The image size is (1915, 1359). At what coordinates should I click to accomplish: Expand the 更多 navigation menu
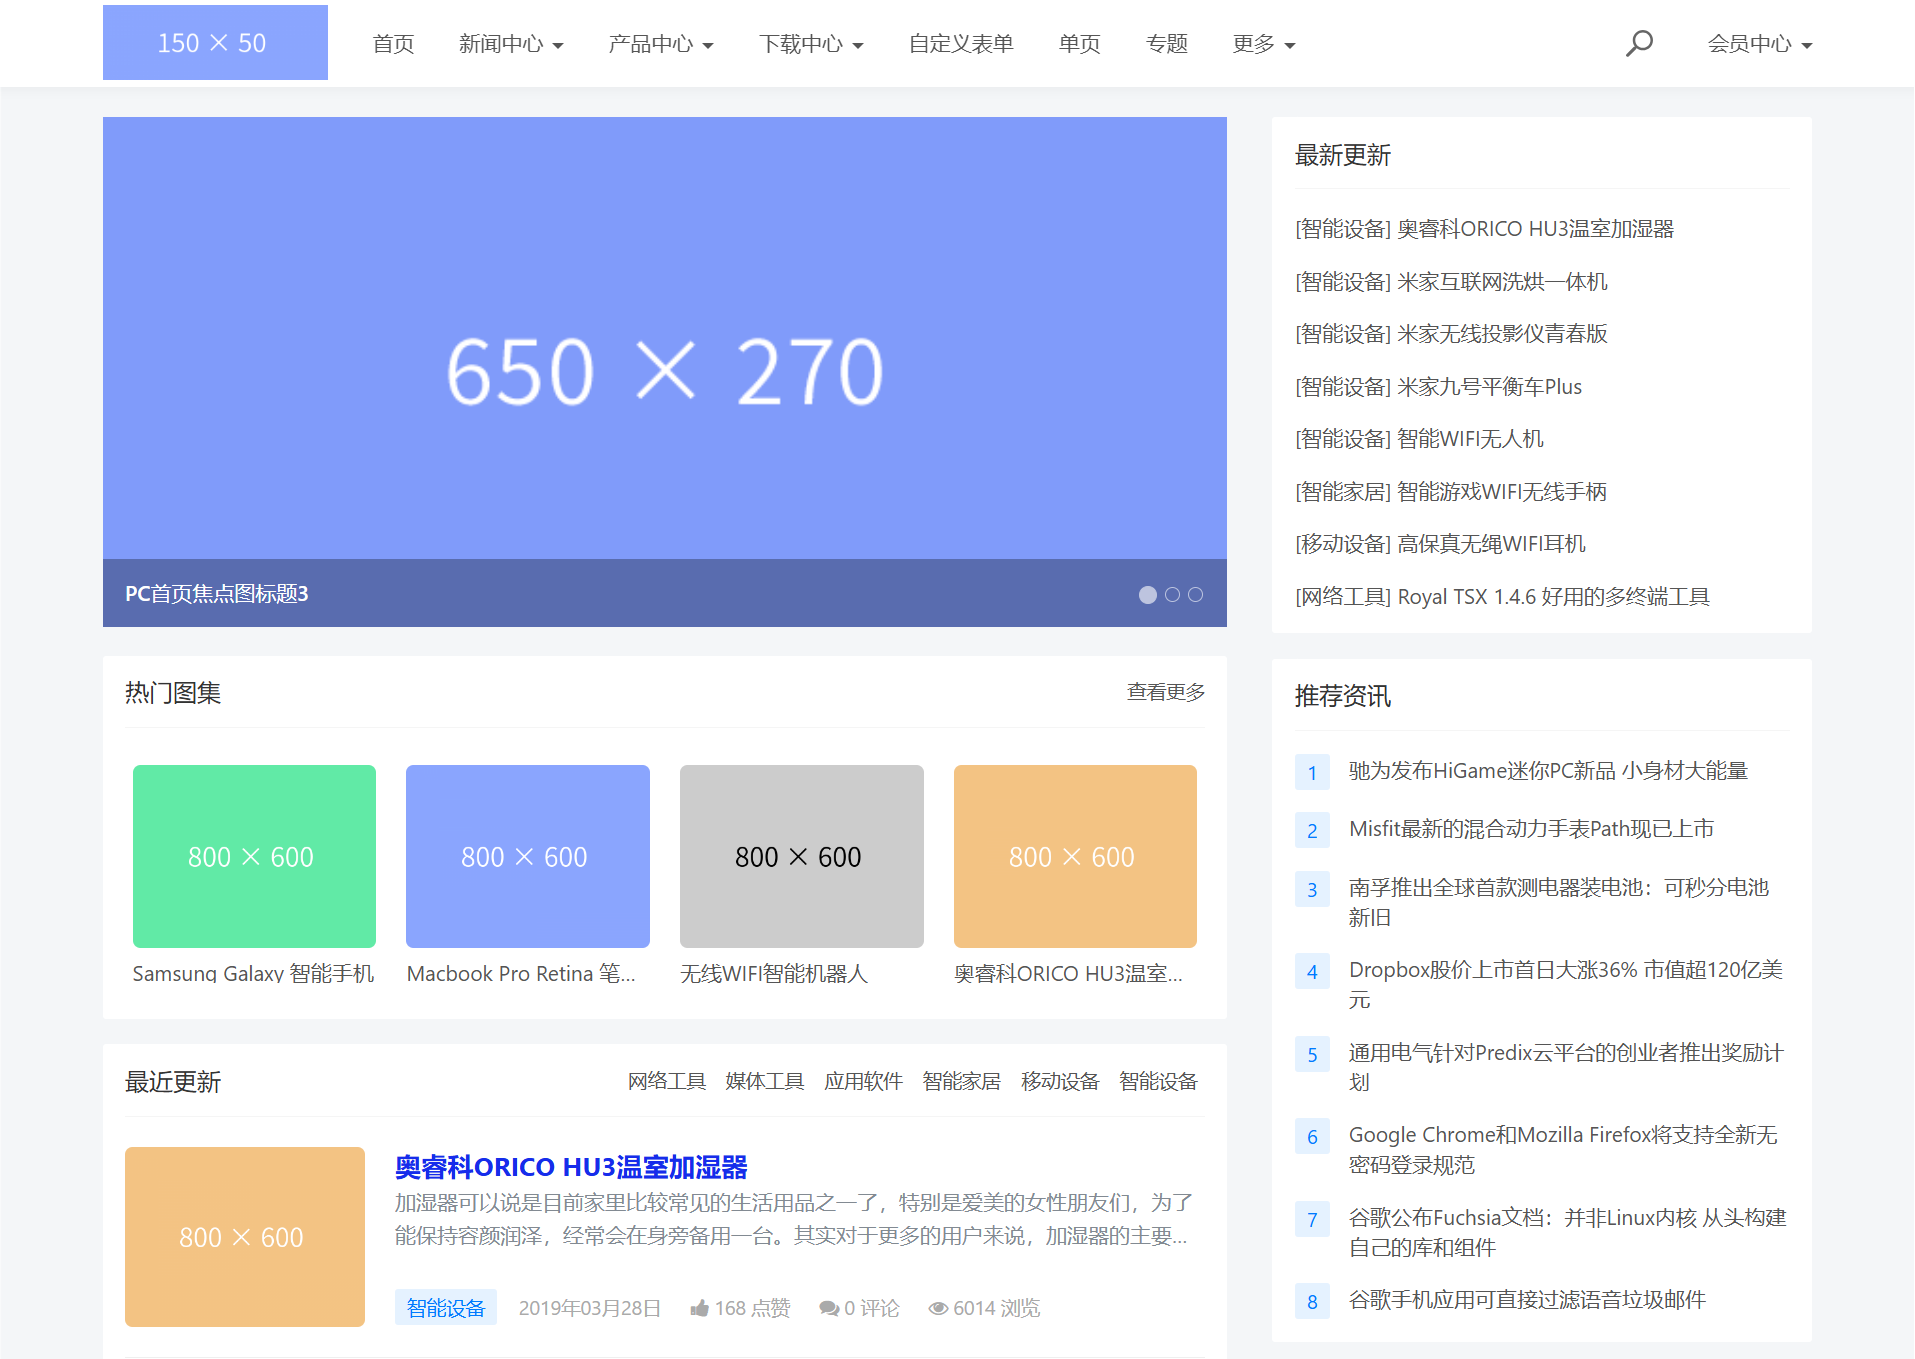1263,44
